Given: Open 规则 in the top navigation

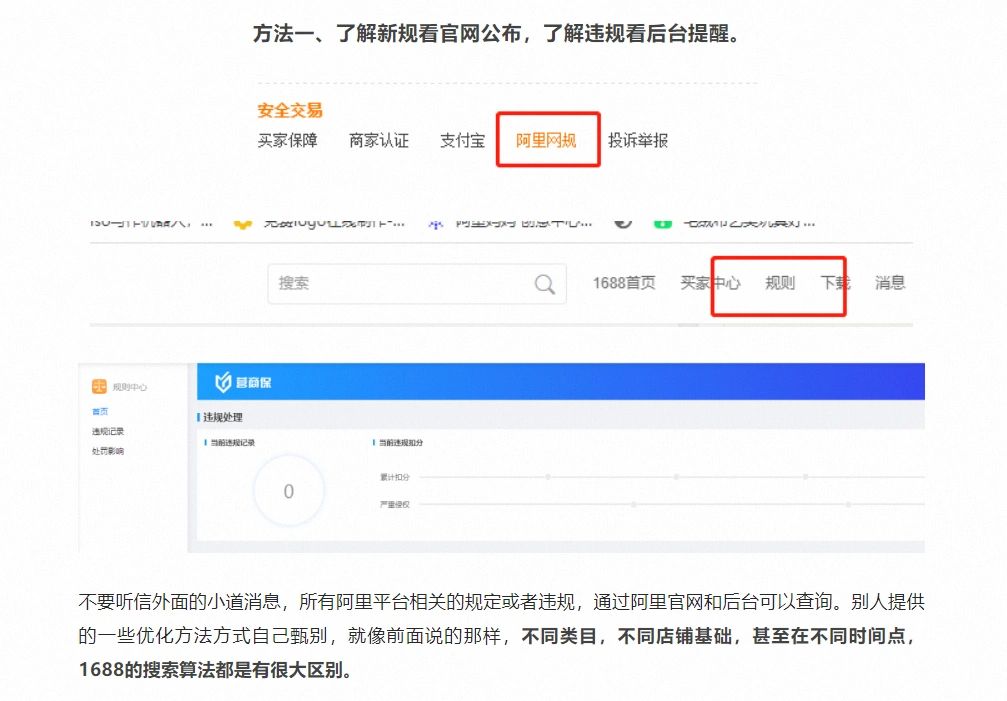Looking at the screenshot, I should [780, 283].
